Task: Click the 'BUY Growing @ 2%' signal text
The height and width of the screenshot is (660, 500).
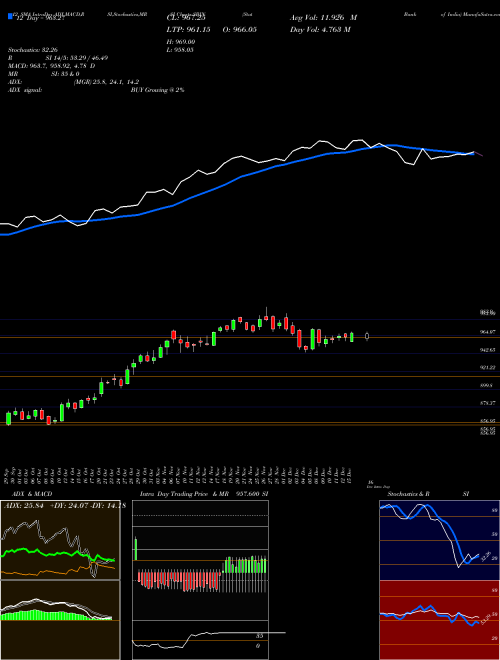Action: pos(157,90)
